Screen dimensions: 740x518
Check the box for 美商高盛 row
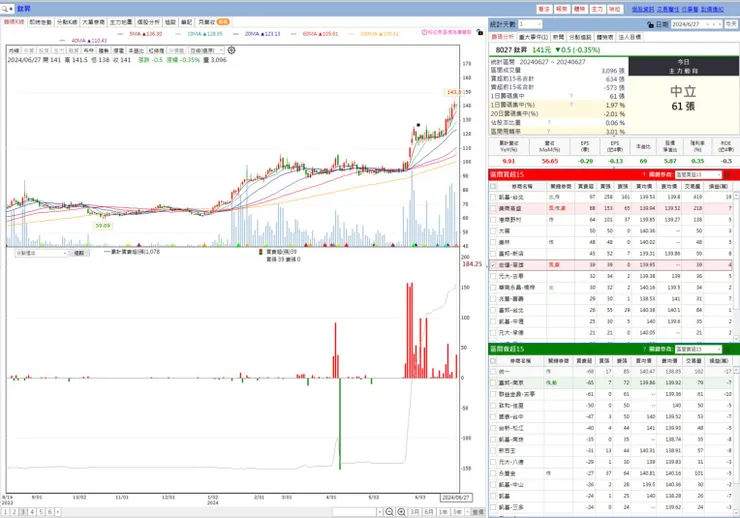493,208
